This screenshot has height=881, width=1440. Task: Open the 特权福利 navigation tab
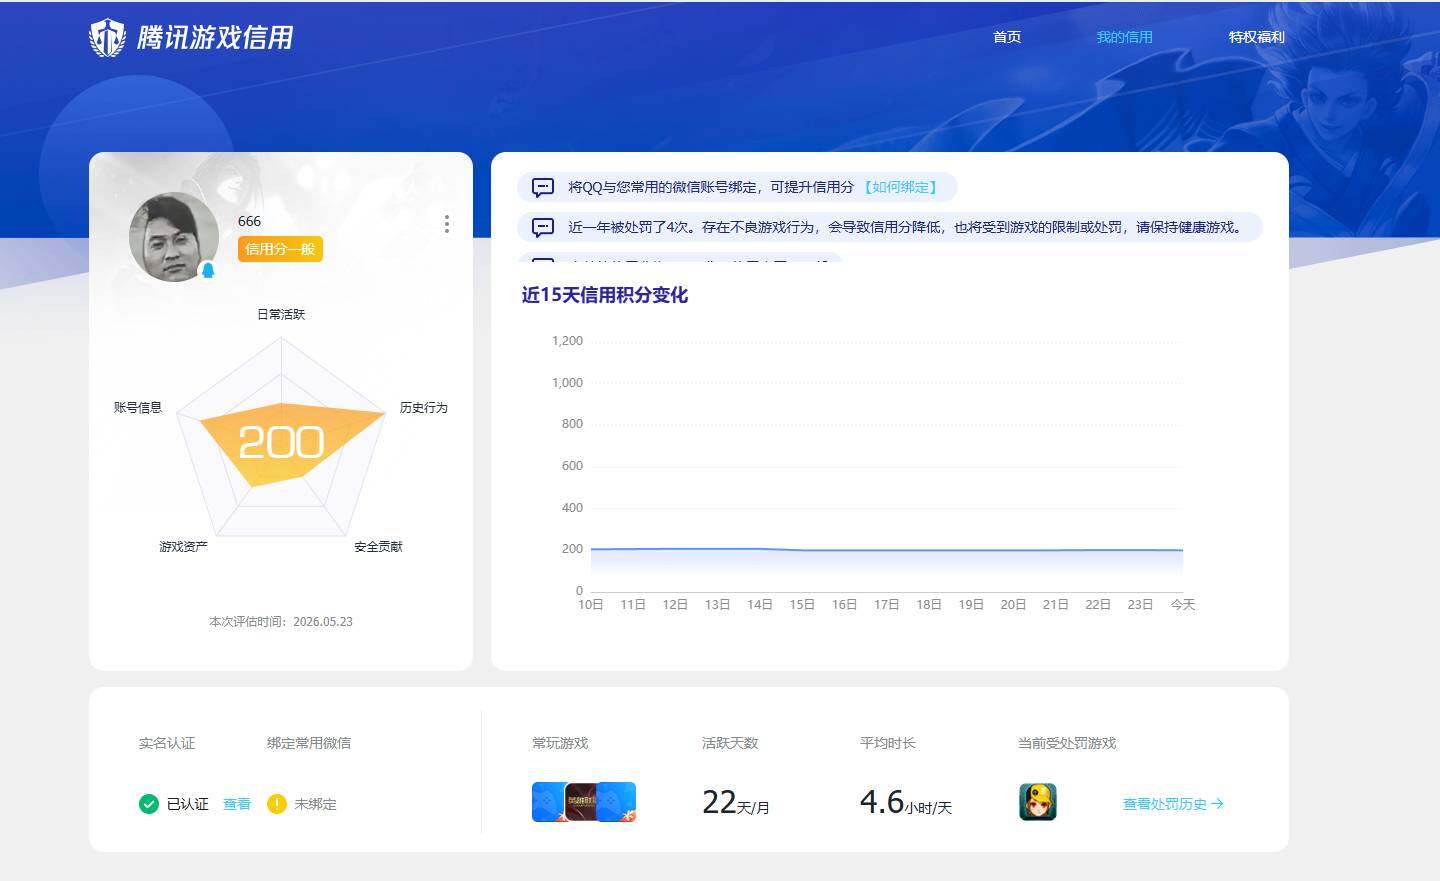click(x=1256, y=37)
